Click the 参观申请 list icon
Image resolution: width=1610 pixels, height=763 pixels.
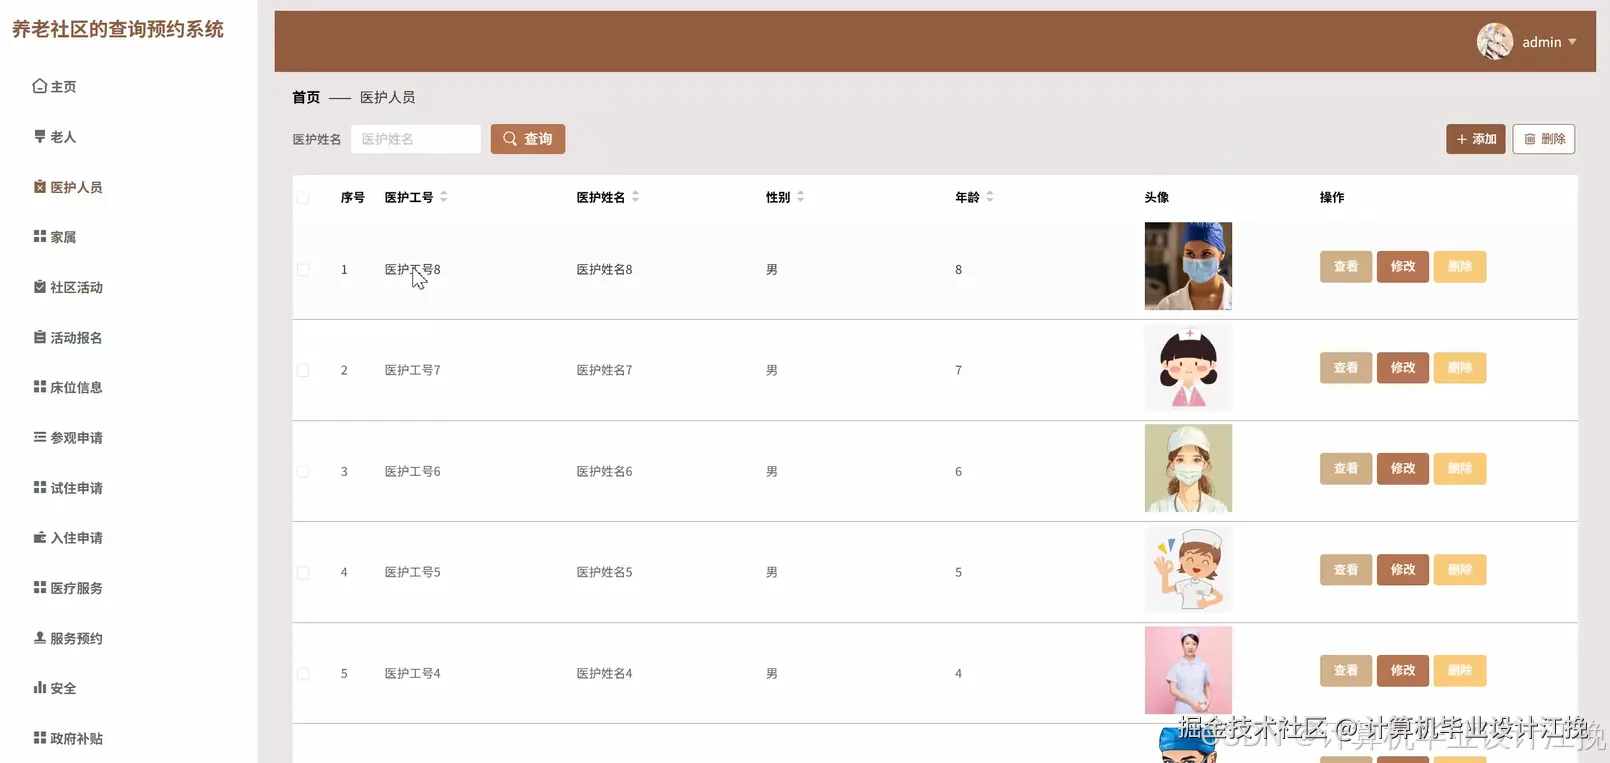[x=39, y=437]
